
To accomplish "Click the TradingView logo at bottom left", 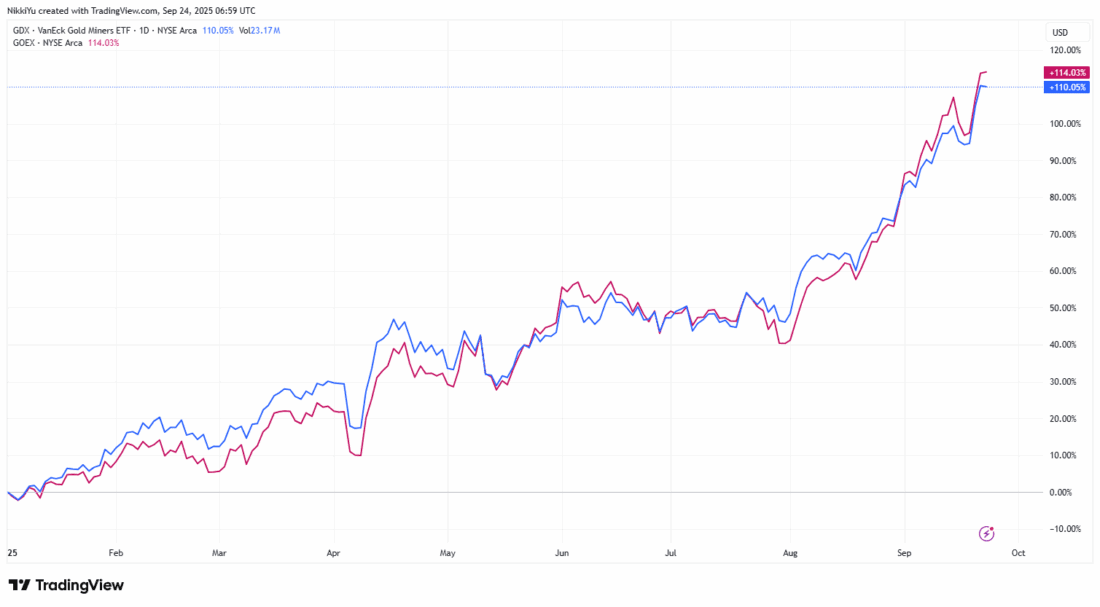I will click(66, 585).
